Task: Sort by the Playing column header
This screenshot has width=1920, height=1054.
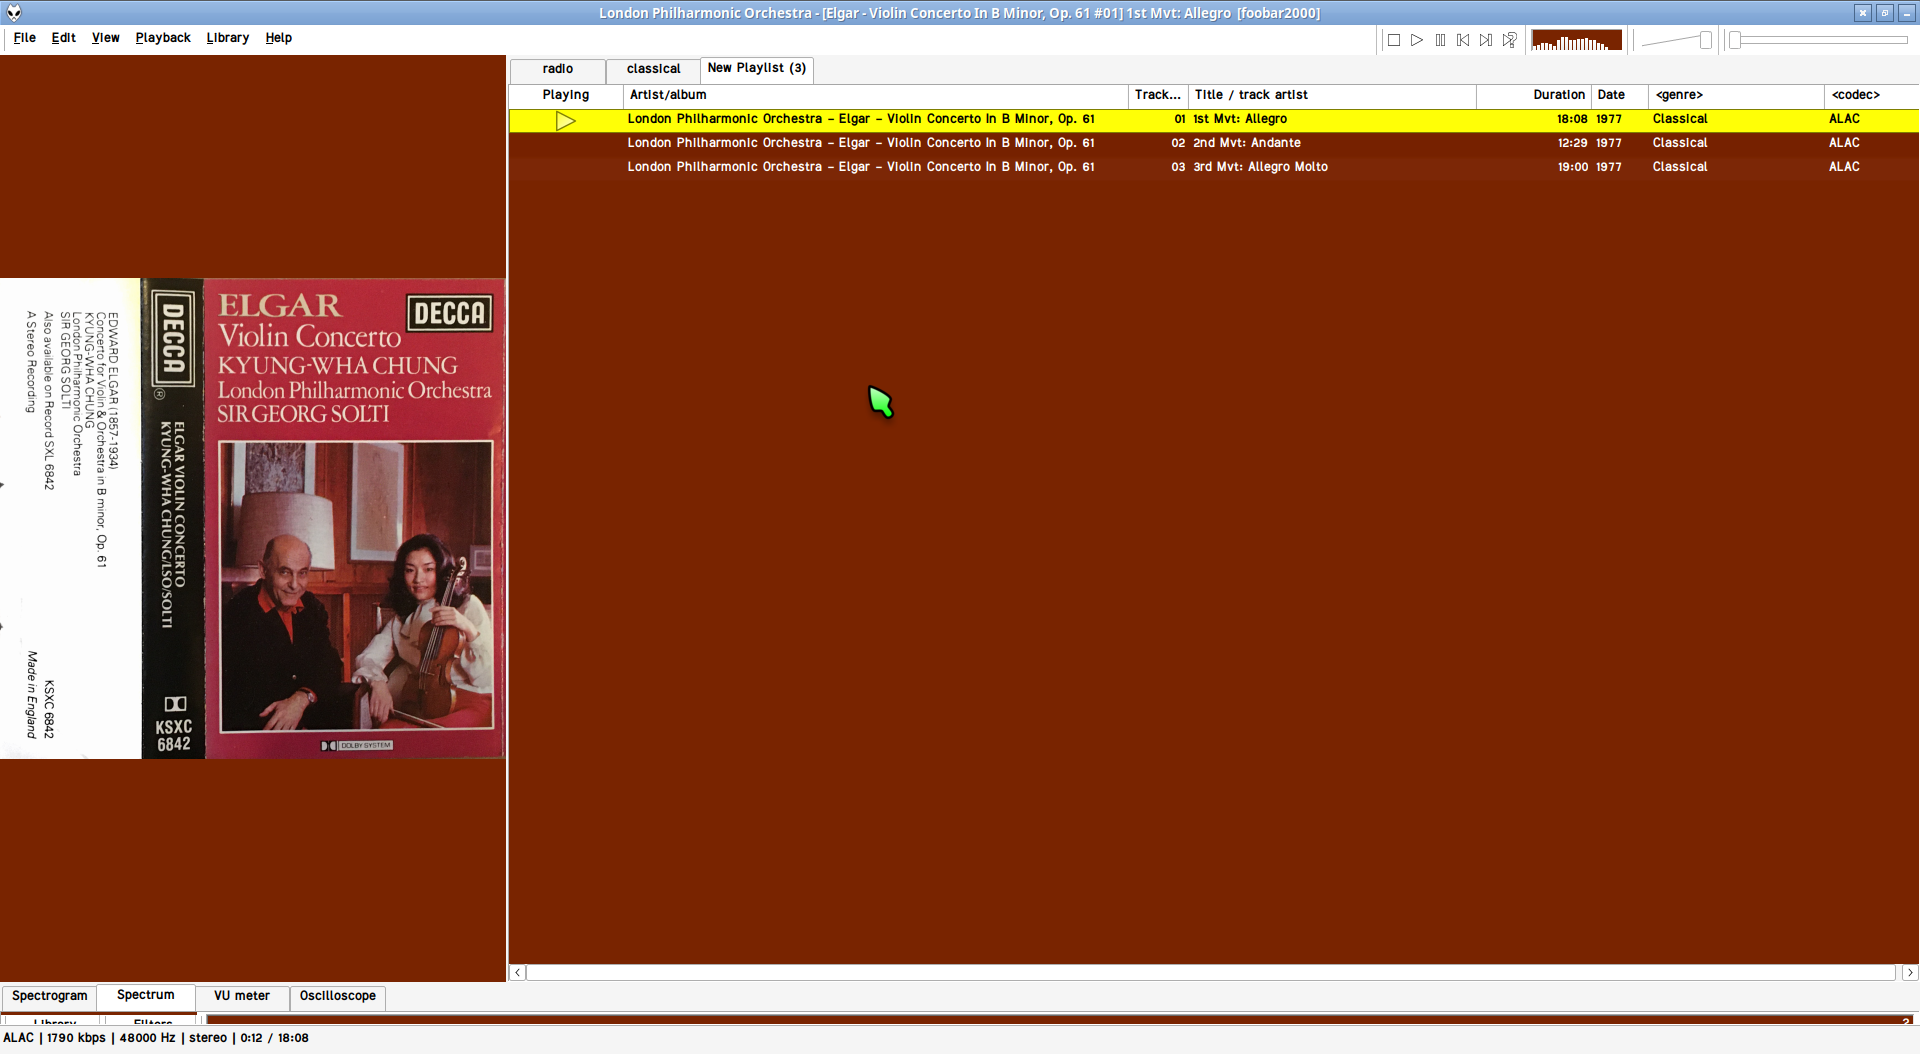Action: [x=566, y=95]
